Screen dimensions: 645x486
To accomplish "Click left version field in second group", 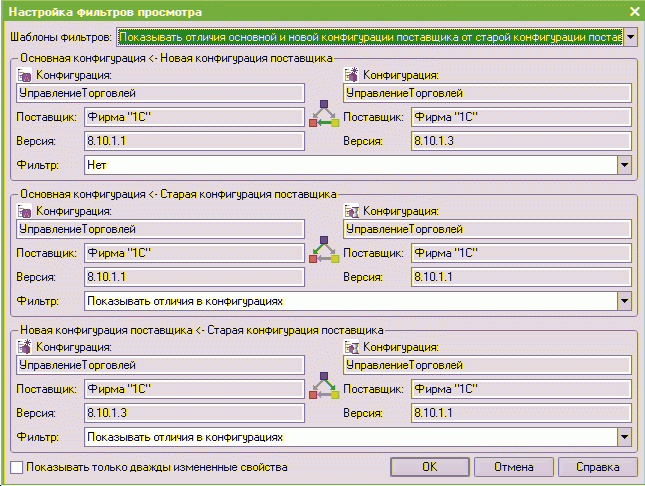I will 194,277.
